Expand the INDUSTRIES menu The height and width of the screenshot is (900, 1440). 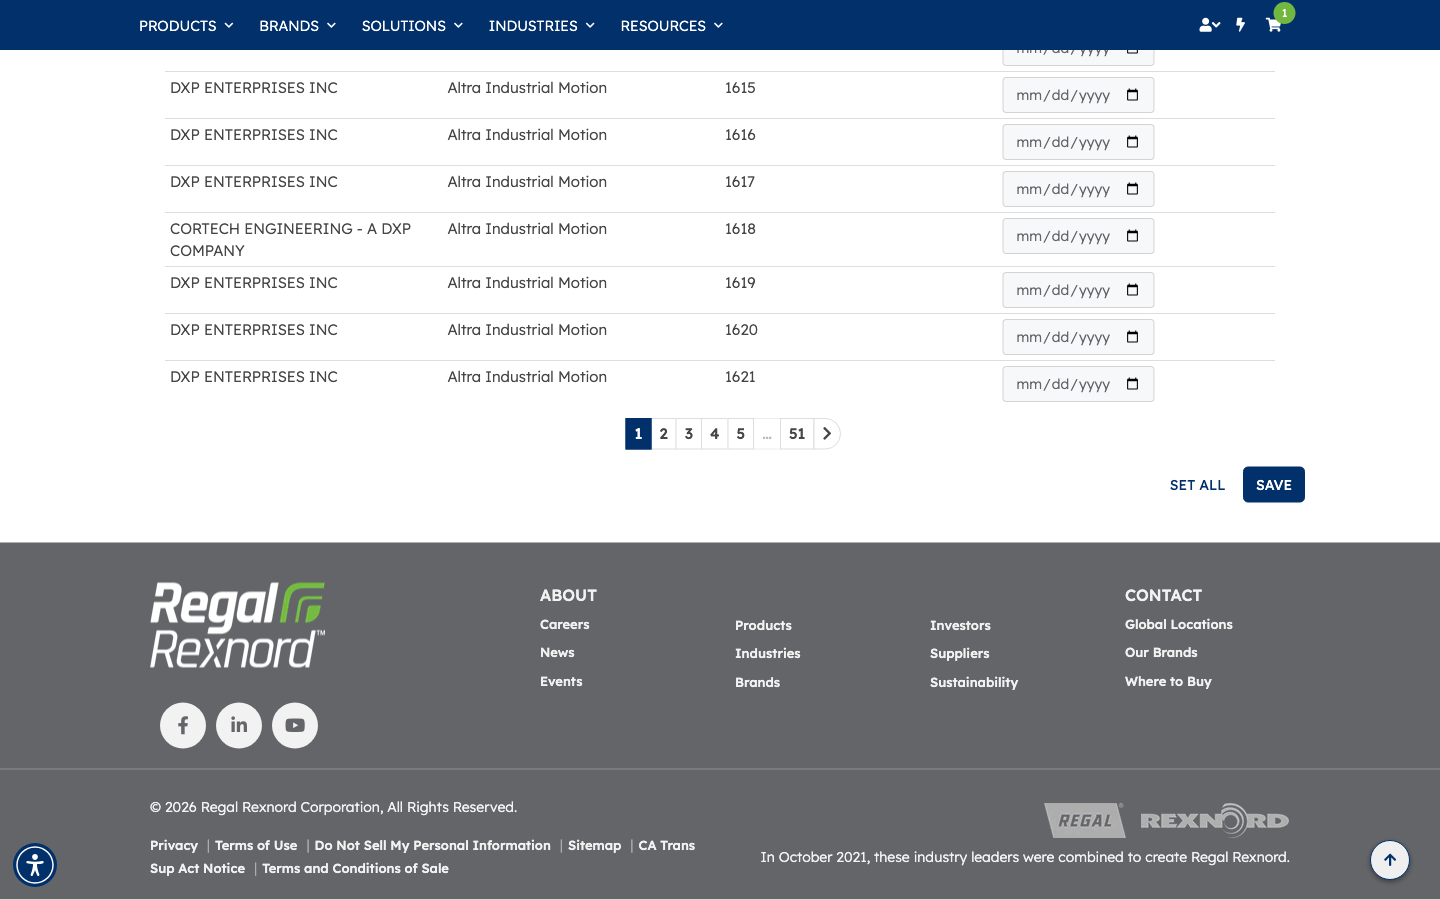pyautogui.click(x=541, y=25)
